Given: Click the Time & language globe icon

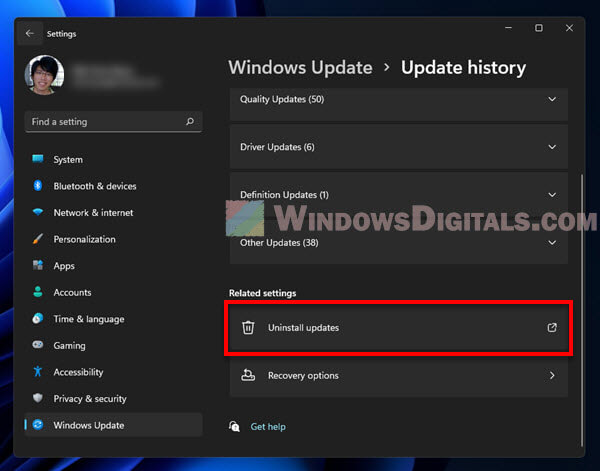Looking at the screenshot, I should [x=38, y=318].
